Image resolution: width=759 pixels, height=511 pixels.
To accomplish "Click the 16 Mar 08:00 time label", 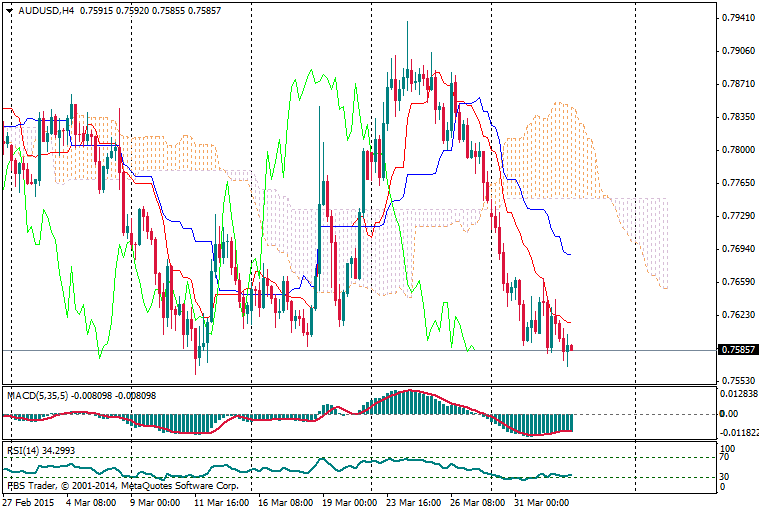I will tap(286, 502).
